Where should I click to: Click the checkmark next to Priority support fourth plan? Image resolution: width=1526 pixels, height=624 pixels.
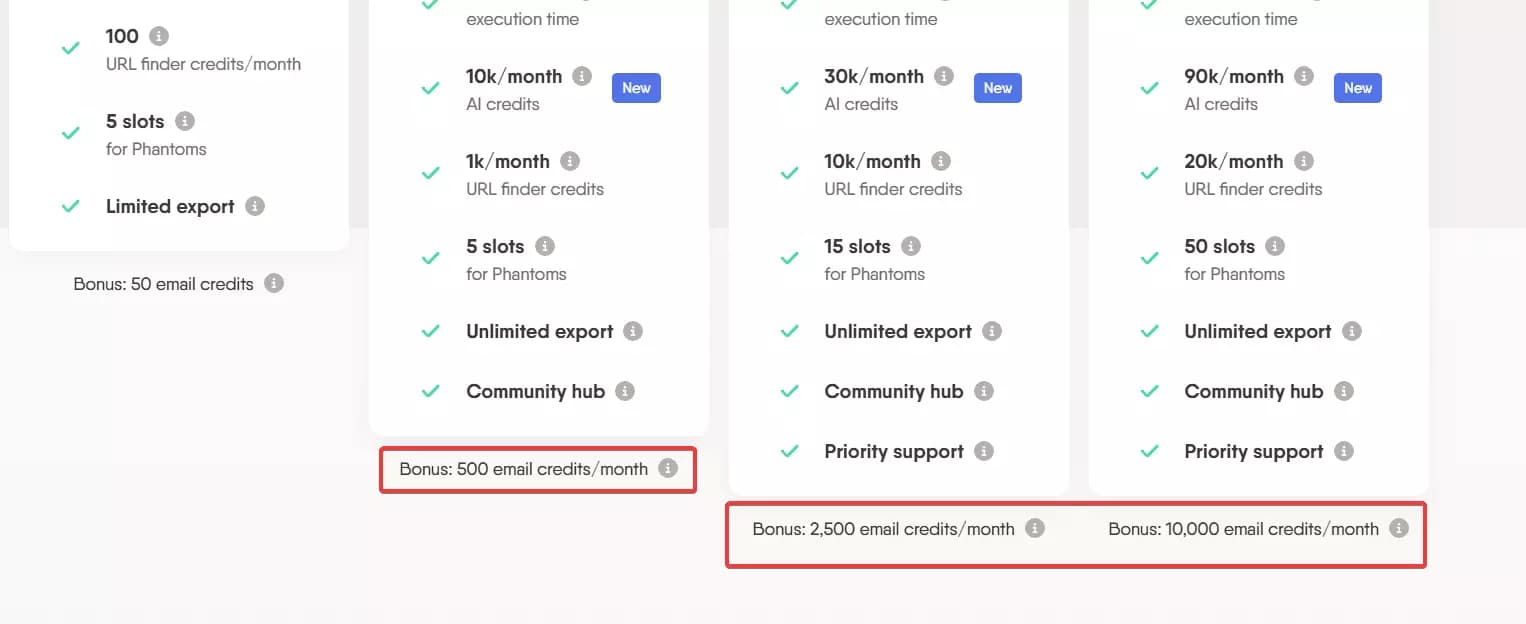(x=1149, y=451)
